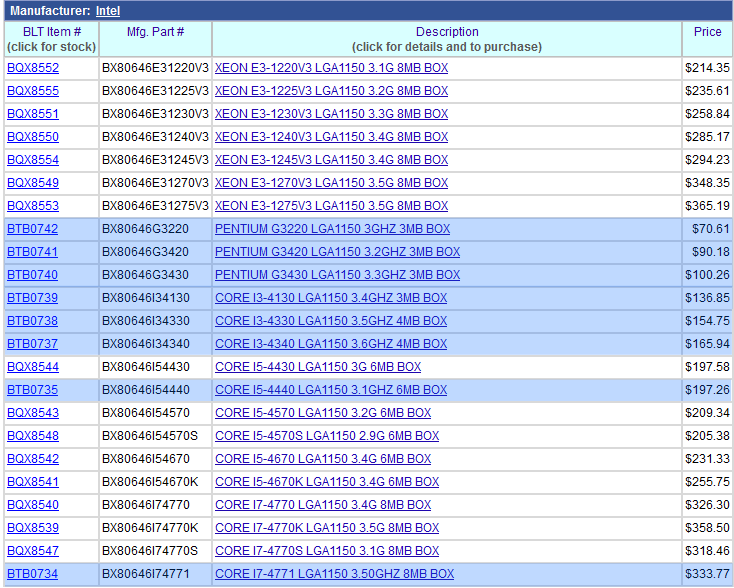734x588 pixels.
Task: Purchase CORE I7-4770S 3.1G 8MB BOX
Action: pyautogui.click(x=327, y=551)
